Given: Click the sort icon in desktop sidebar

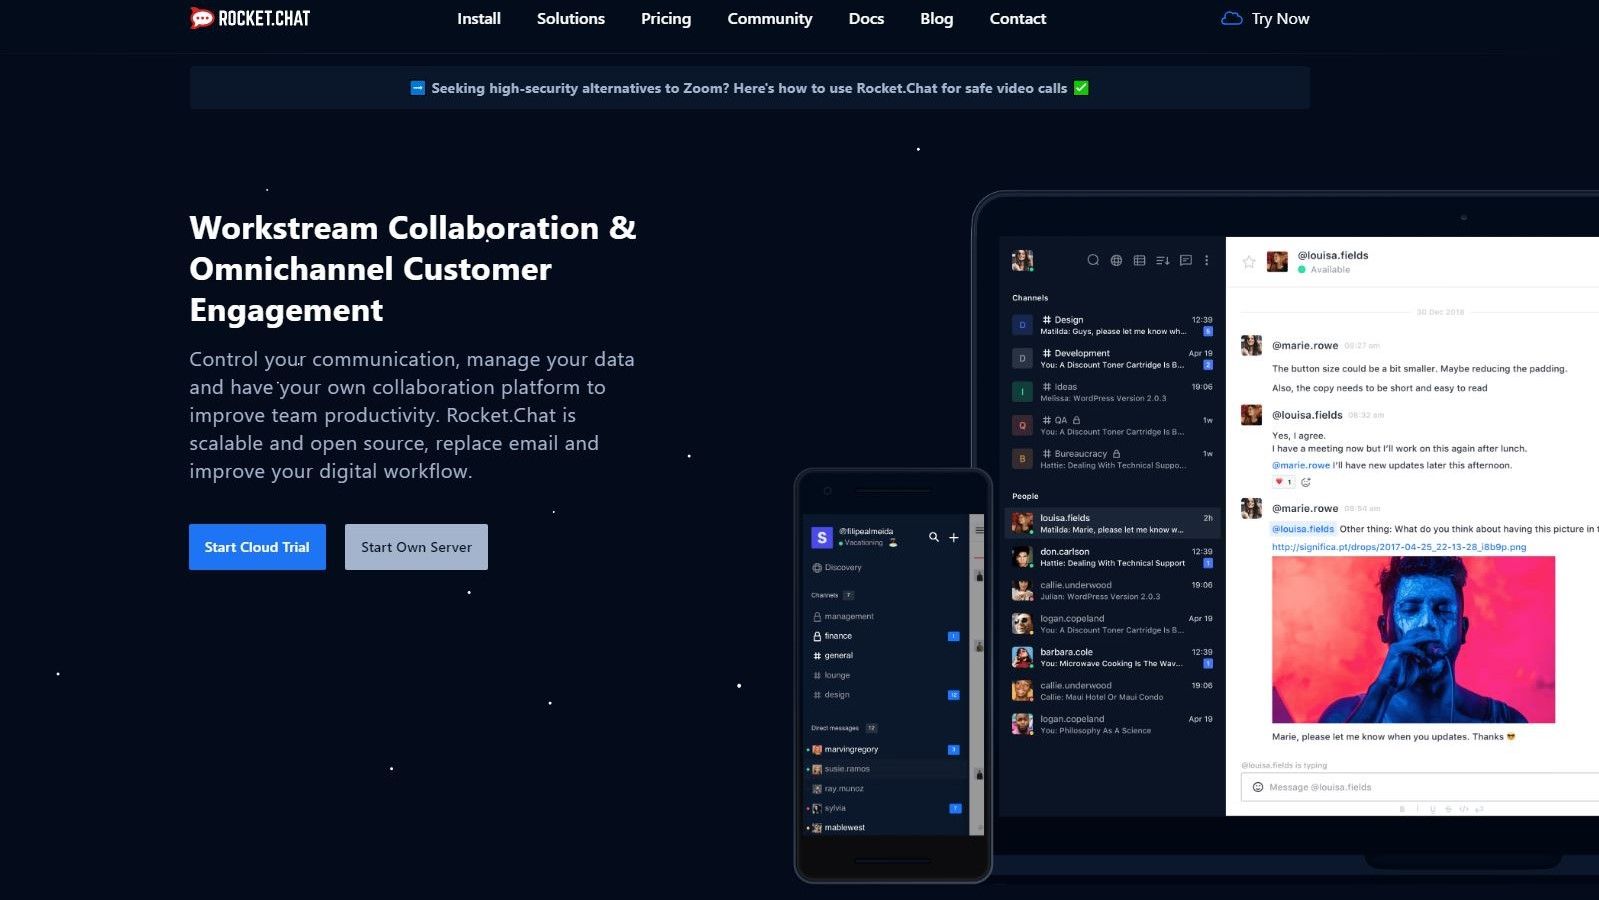Looking at the screenshot, I should (1162, 260).
